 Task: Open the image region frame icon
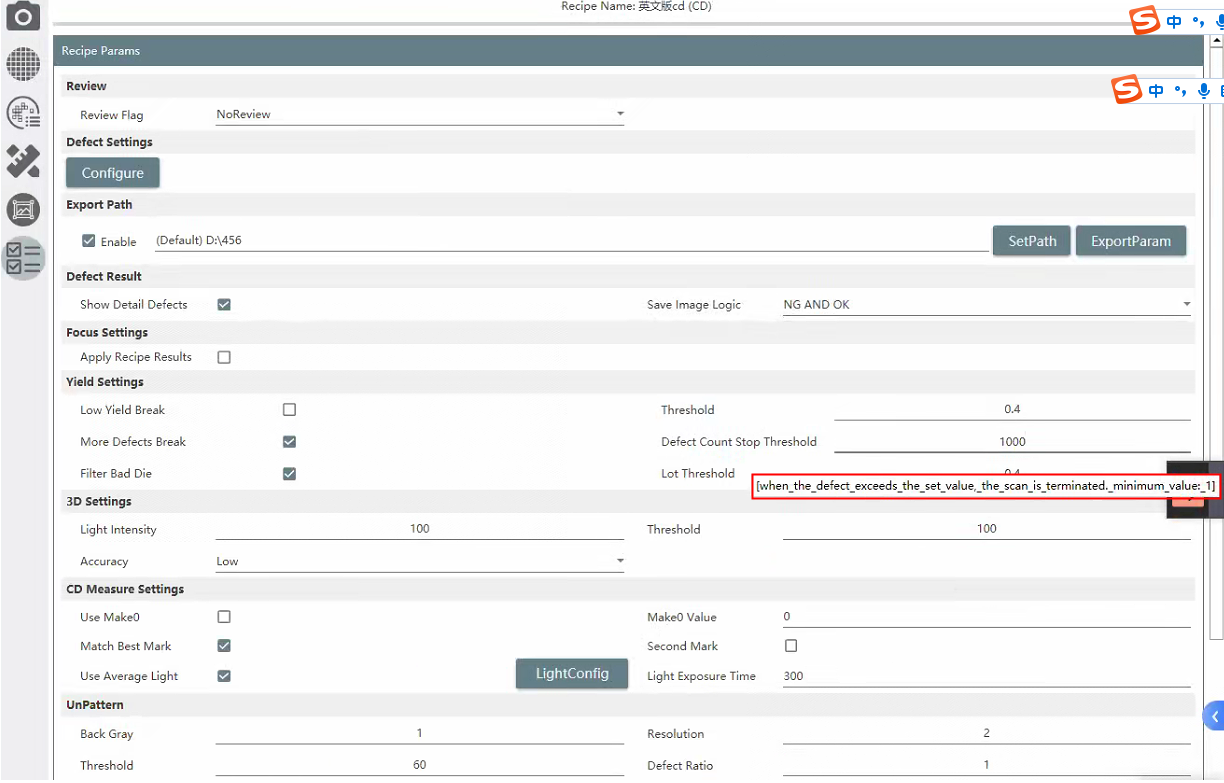click(23, 210)
